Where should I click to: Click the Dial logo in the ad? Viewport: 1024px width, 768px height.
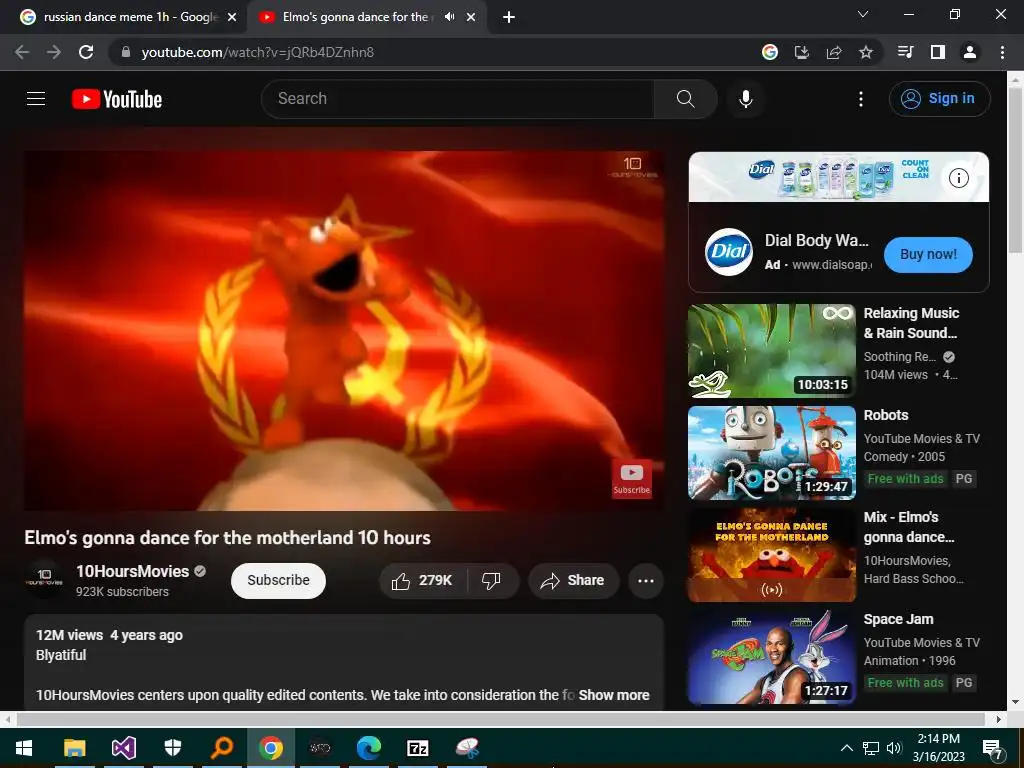(x=729, y=251)
